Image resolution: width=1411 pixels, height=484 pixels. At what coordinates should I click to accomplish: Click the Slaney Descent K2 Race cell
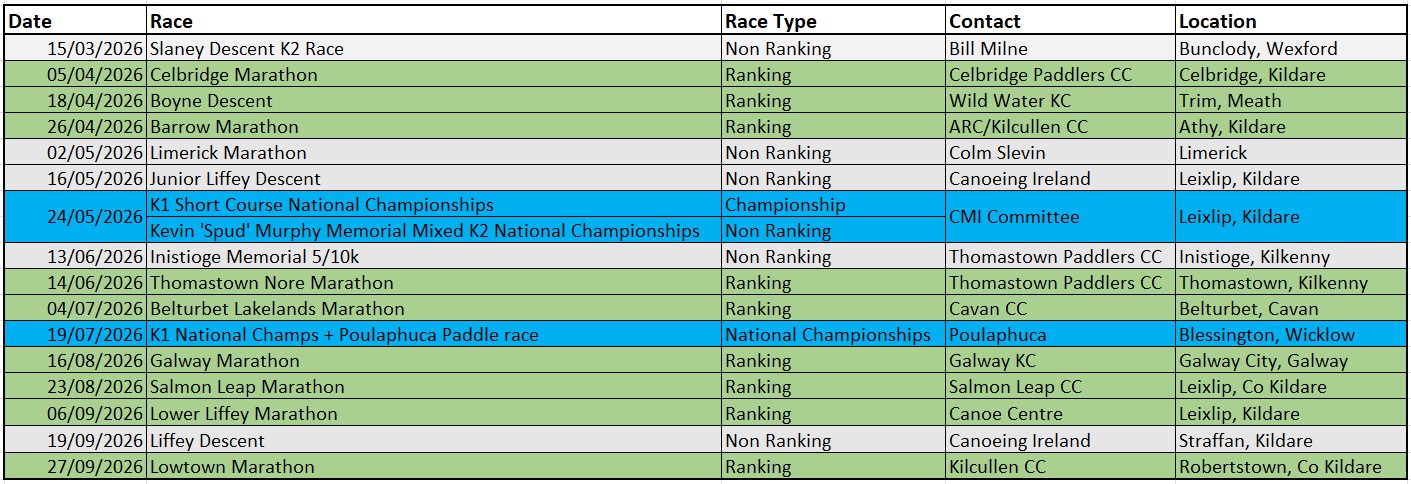(x=435, y=48)
